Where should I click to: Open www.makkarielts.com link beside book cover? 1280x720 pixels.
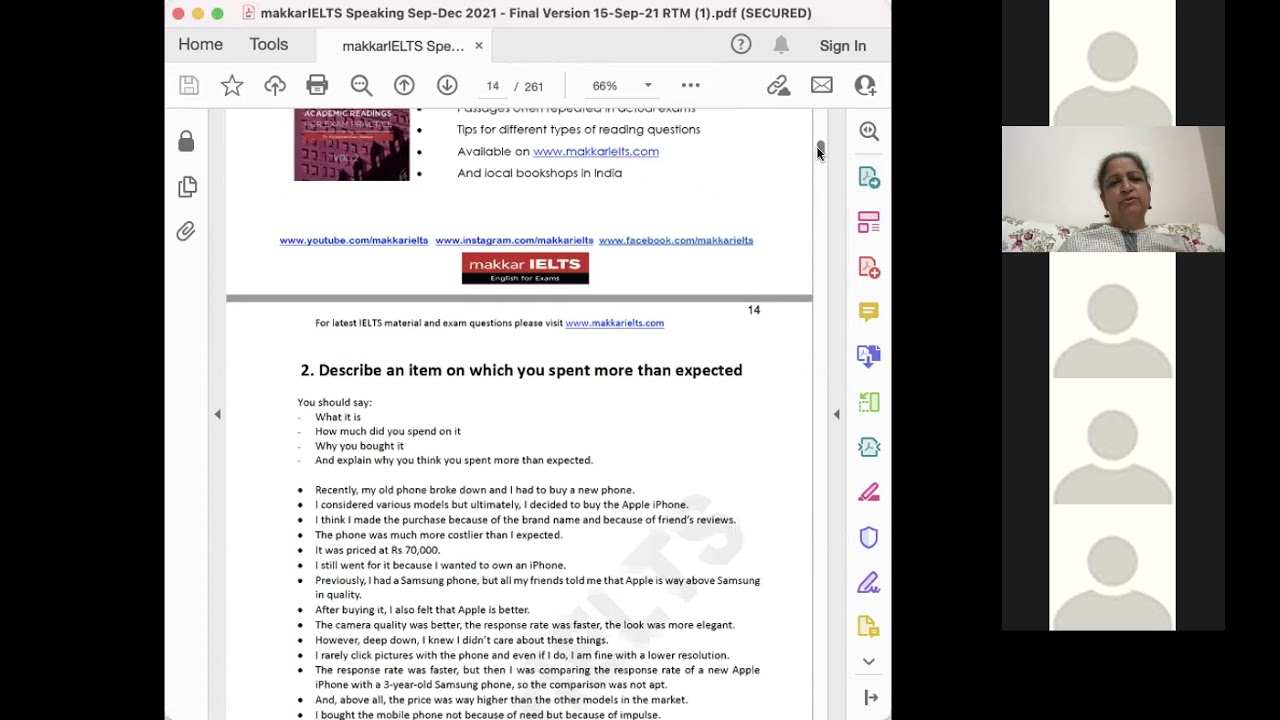(x=596, y=151)
